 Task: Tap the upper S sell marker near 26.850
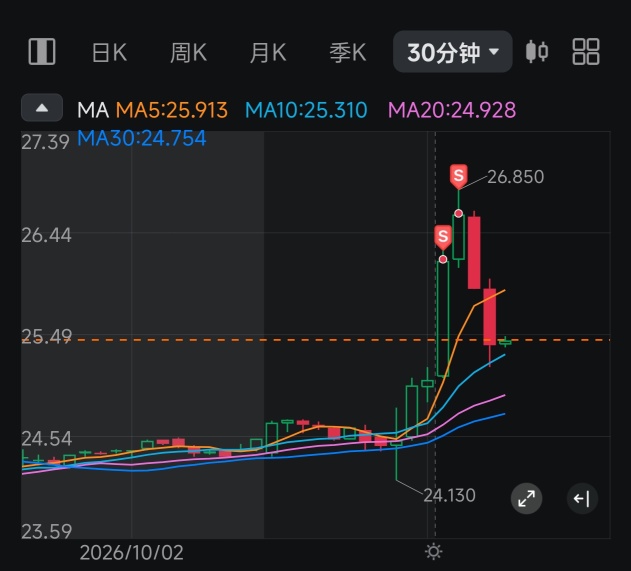458,175
